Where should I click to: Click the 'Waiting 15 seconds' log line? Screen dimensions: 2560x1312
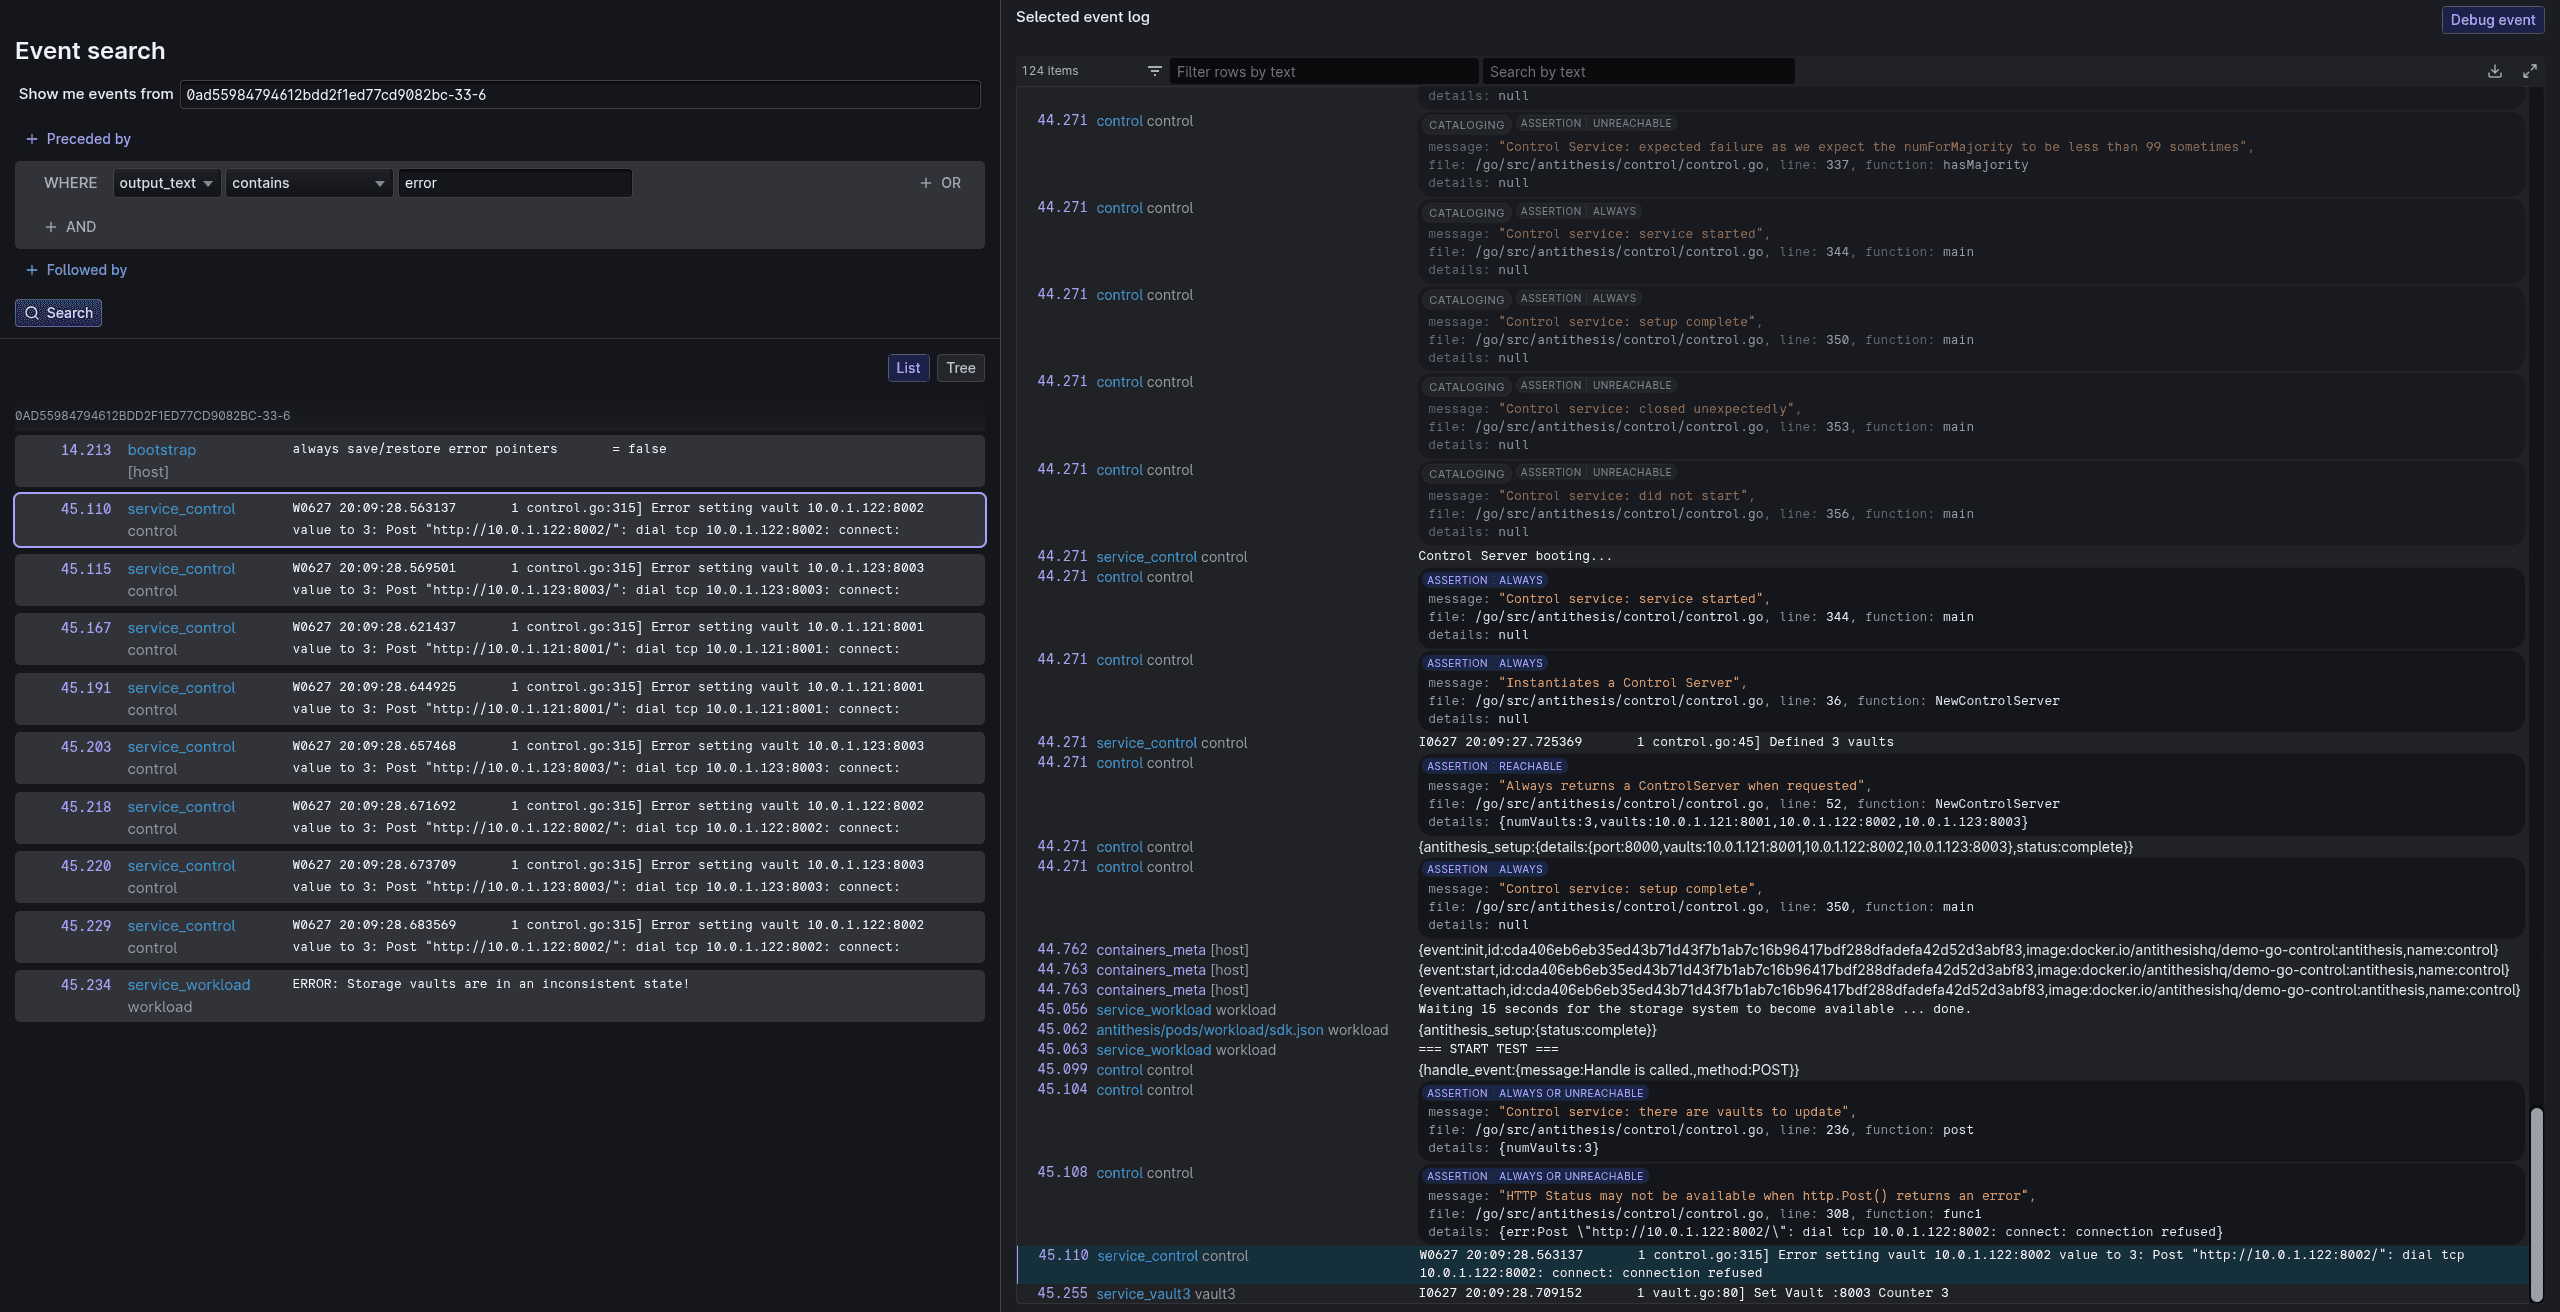pyautogui.click(x=1695, y=1009)
